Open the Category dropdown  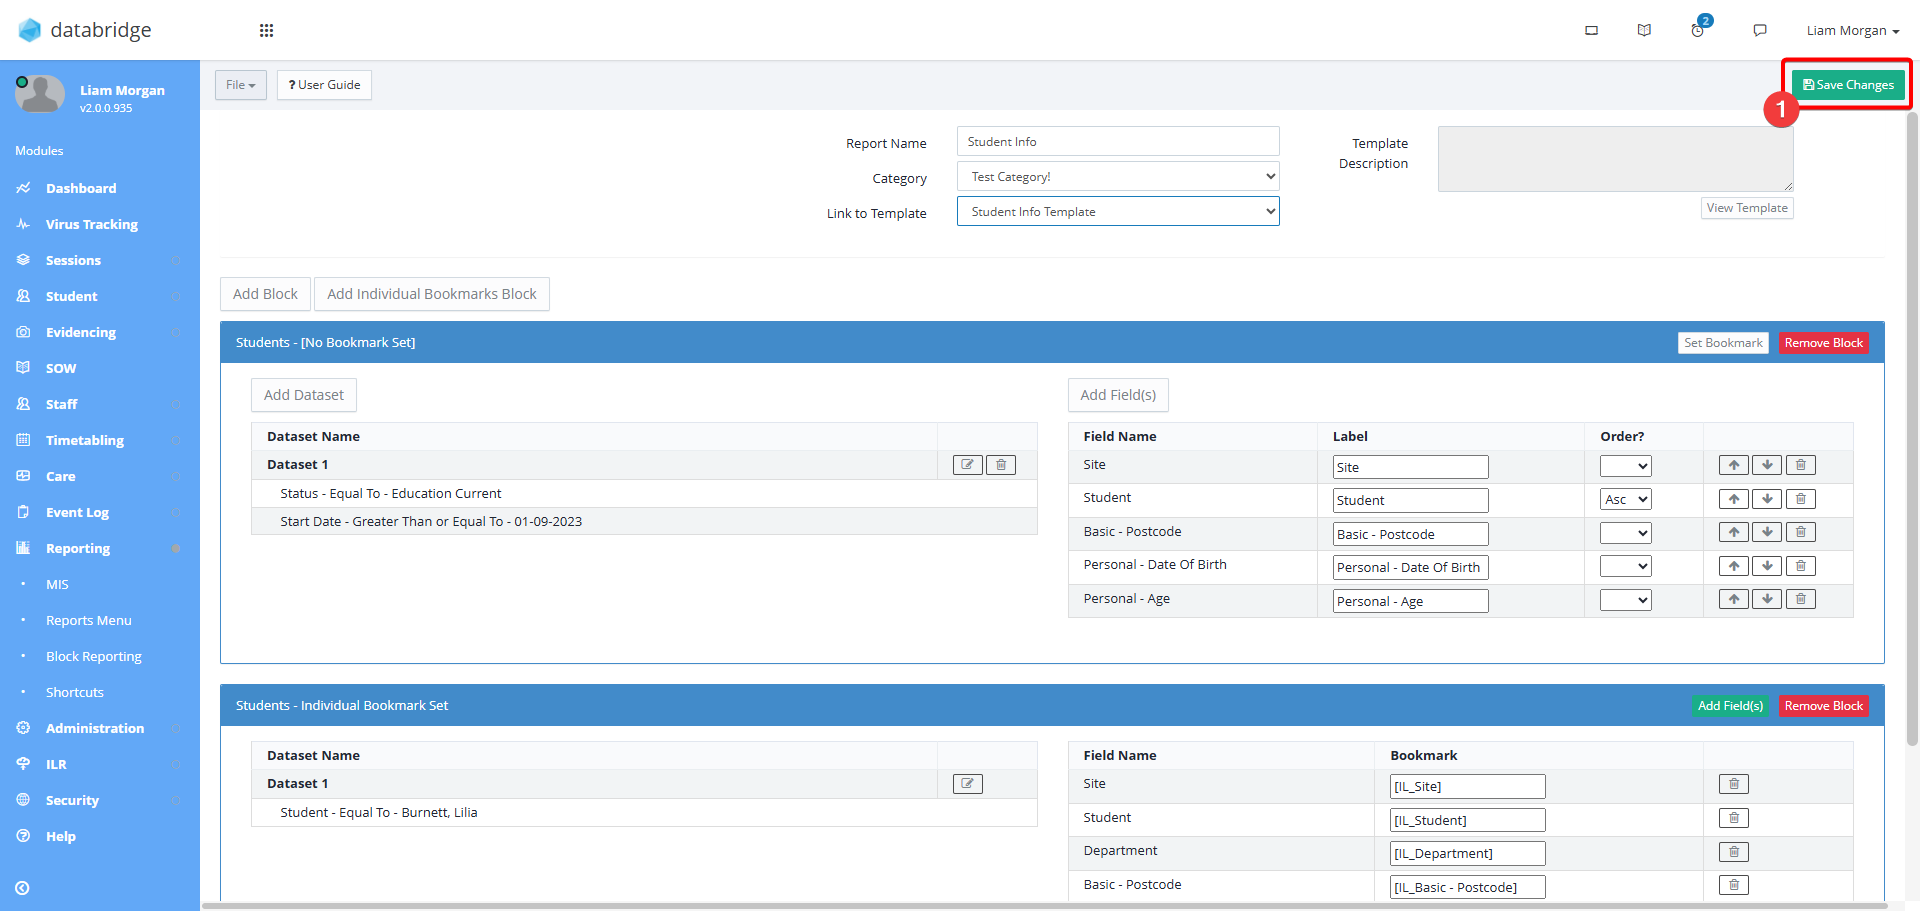pos(1118,177)
